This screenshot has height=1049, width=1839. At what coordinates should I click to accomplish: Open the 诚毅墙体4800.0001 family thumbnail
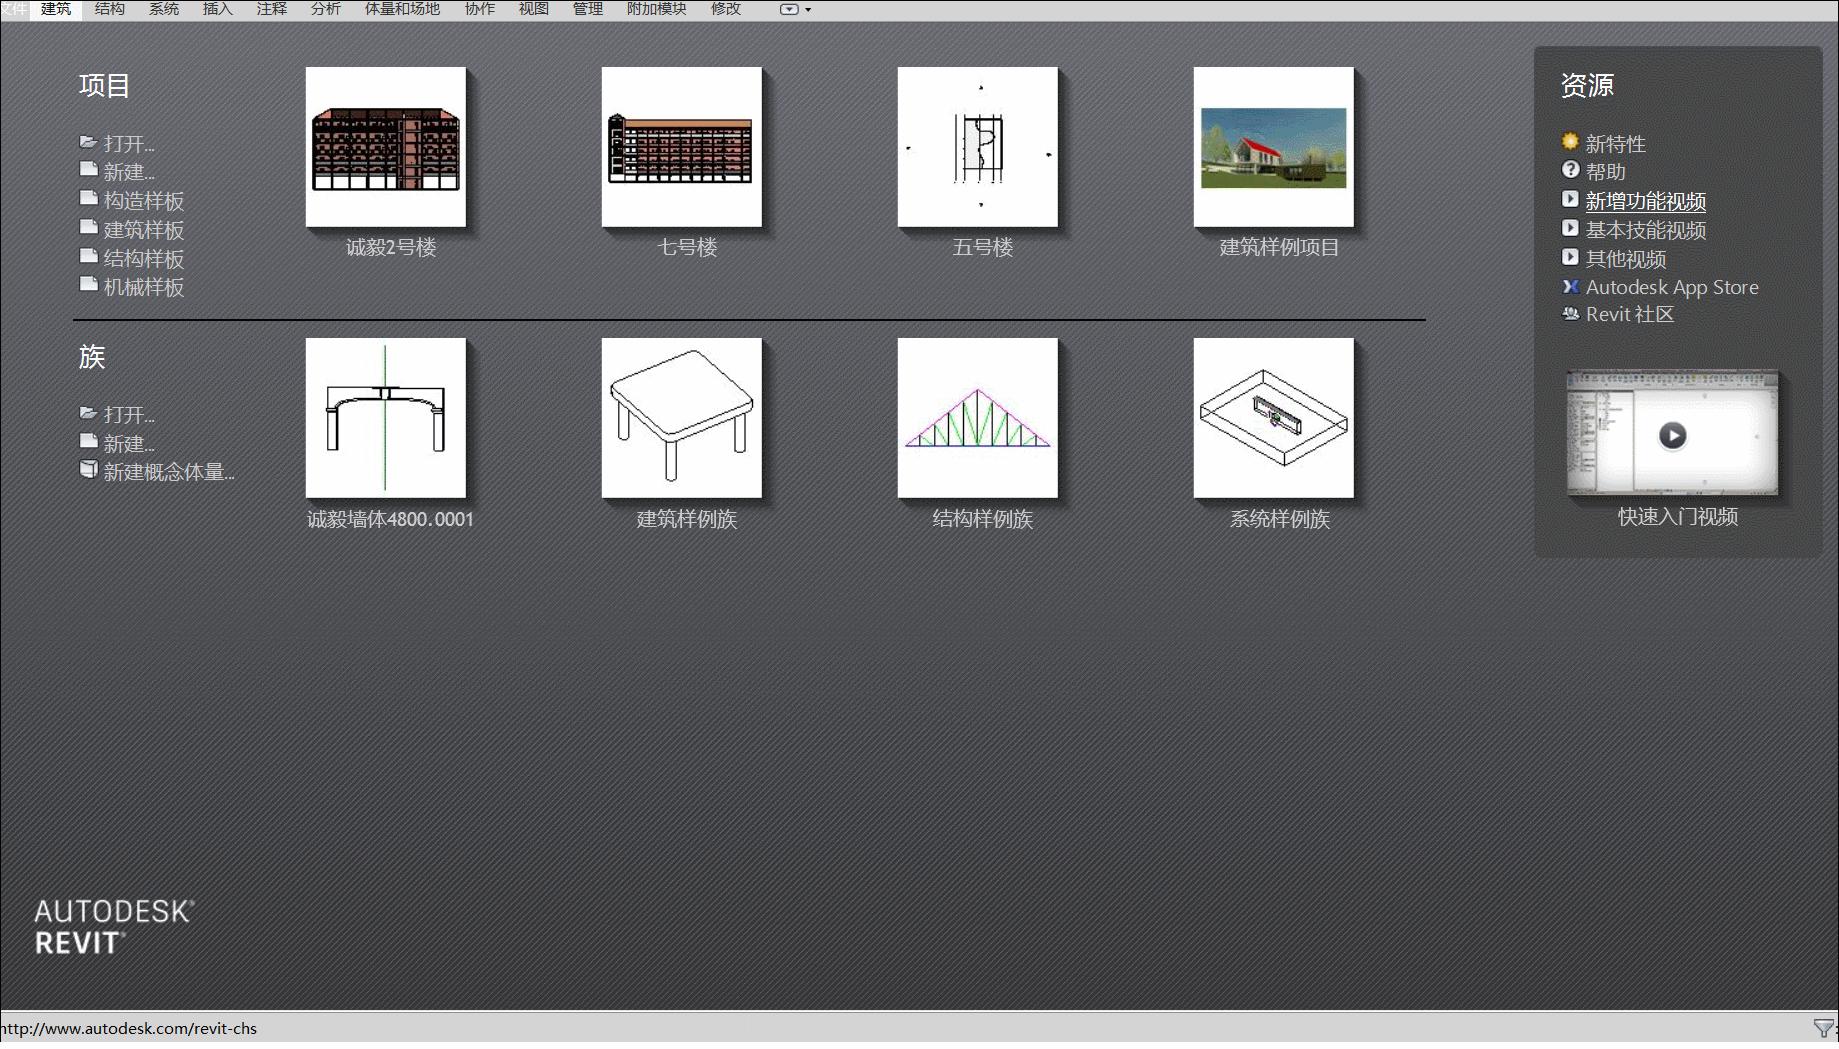point(386,418)
